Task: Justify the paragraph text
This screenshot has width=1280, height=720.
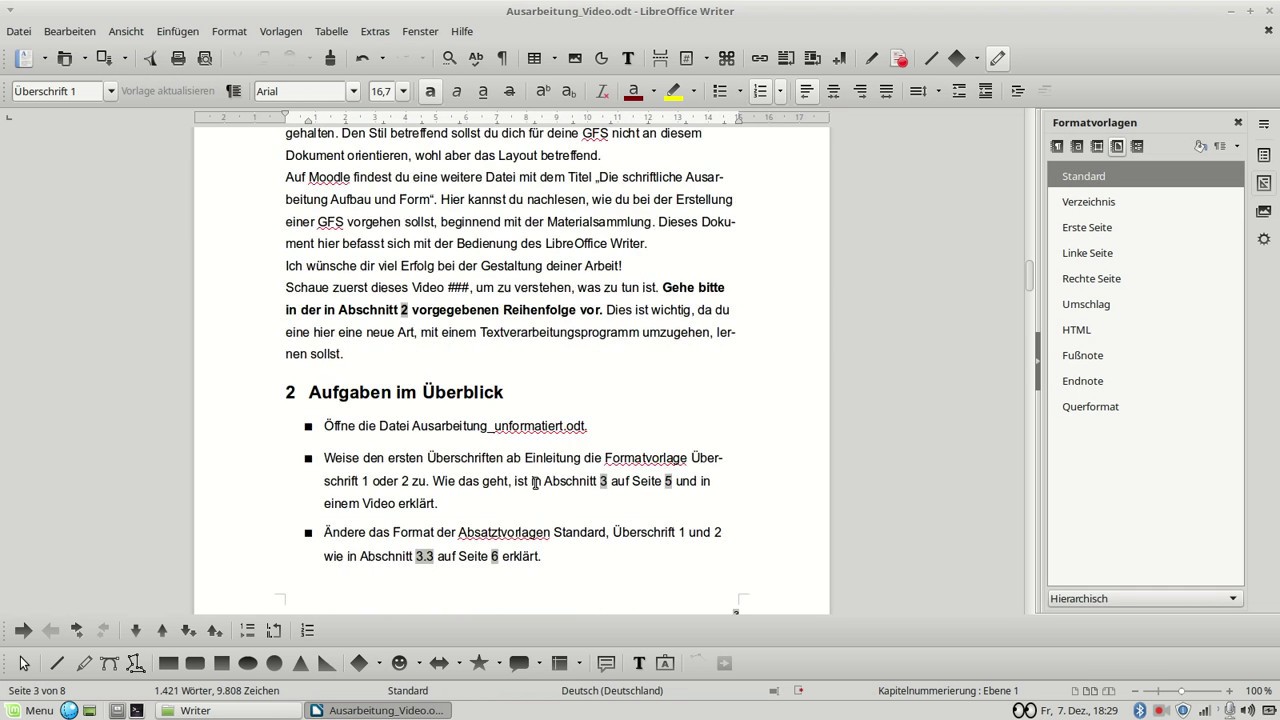Action: pos(886,91)
